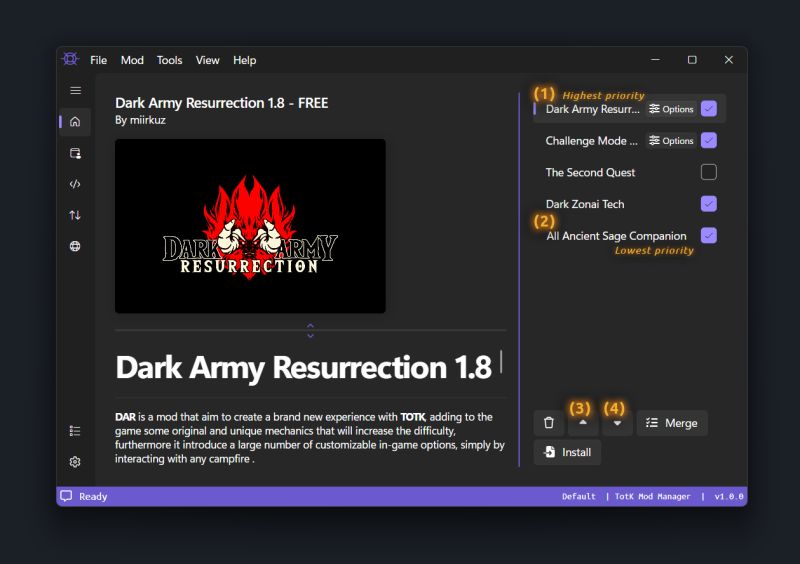The width and height of the screenshot is (800, 564).
Task: Open the Settings gear icon
Action: pyautogui.click(x=75, y=462)
